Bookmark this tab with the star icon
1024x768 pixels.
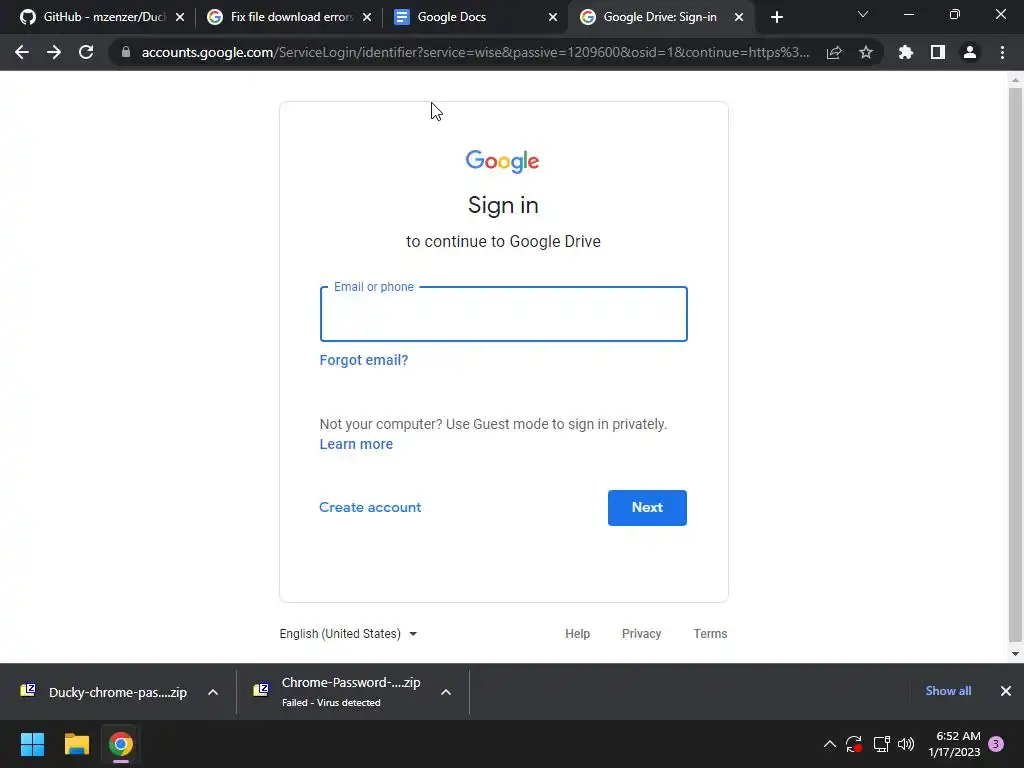click(x=866, y=52)
